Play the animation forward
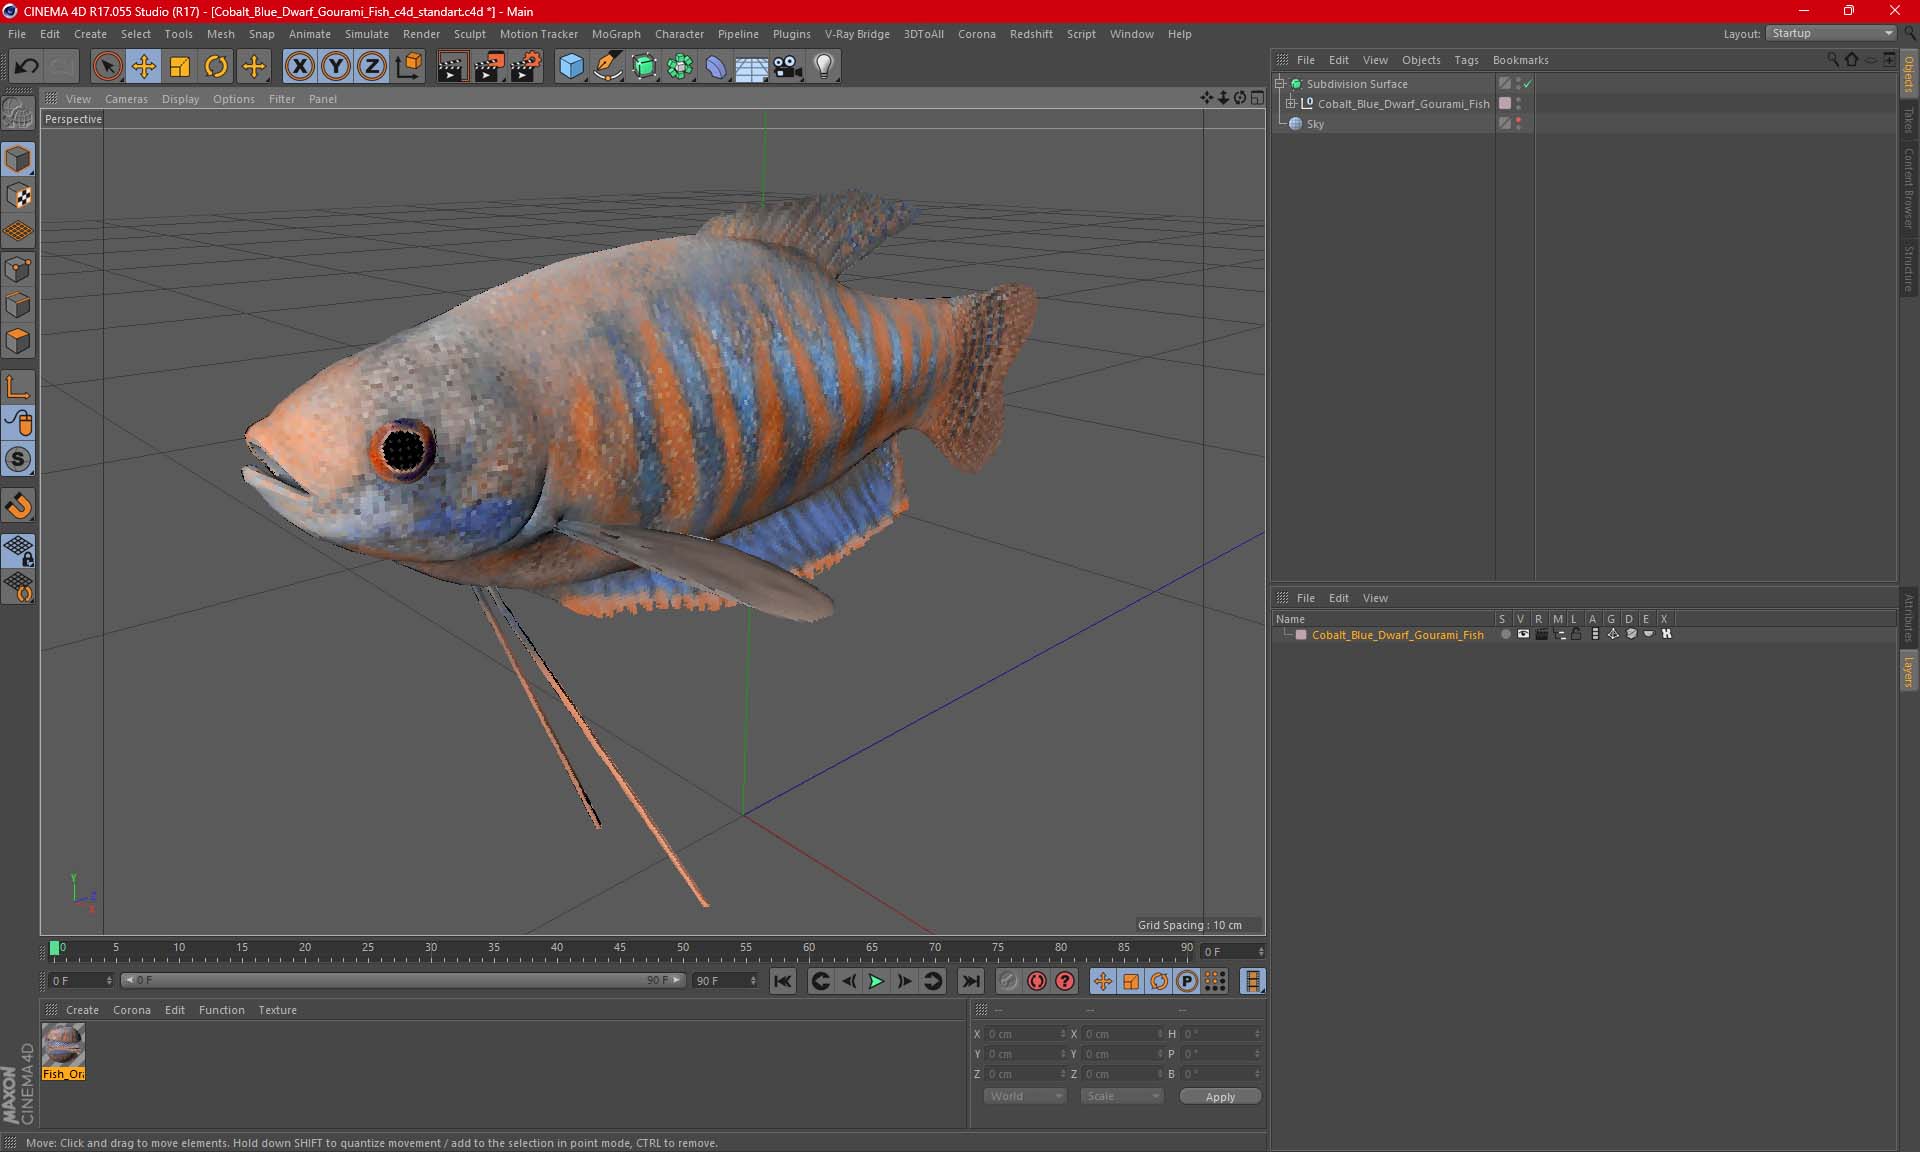The image size is (1920, 1152). 876,981
